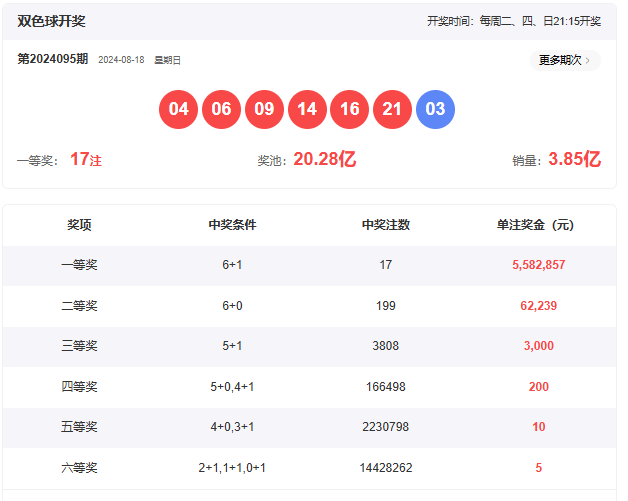
Task: Click the 中奖条件 column header
Action: tap(232, 225)
